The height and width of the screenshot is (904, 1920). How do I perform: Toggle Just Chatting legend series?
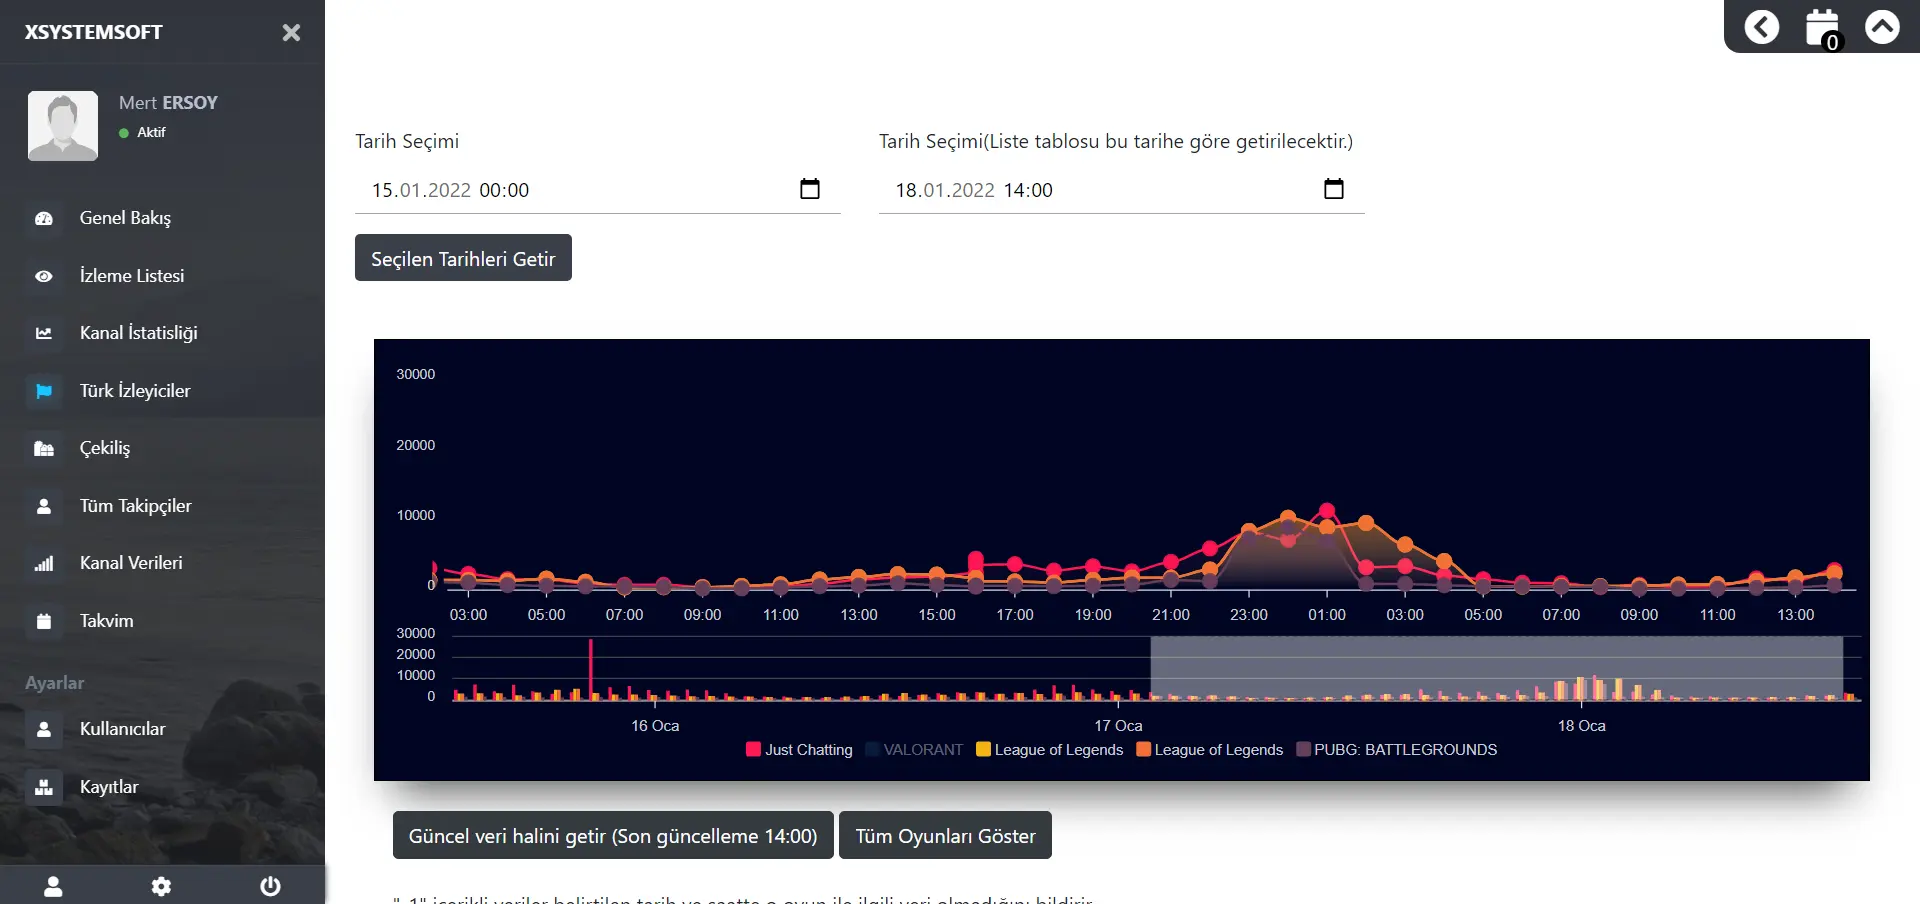pyautogui.click(x=799, y=750)
